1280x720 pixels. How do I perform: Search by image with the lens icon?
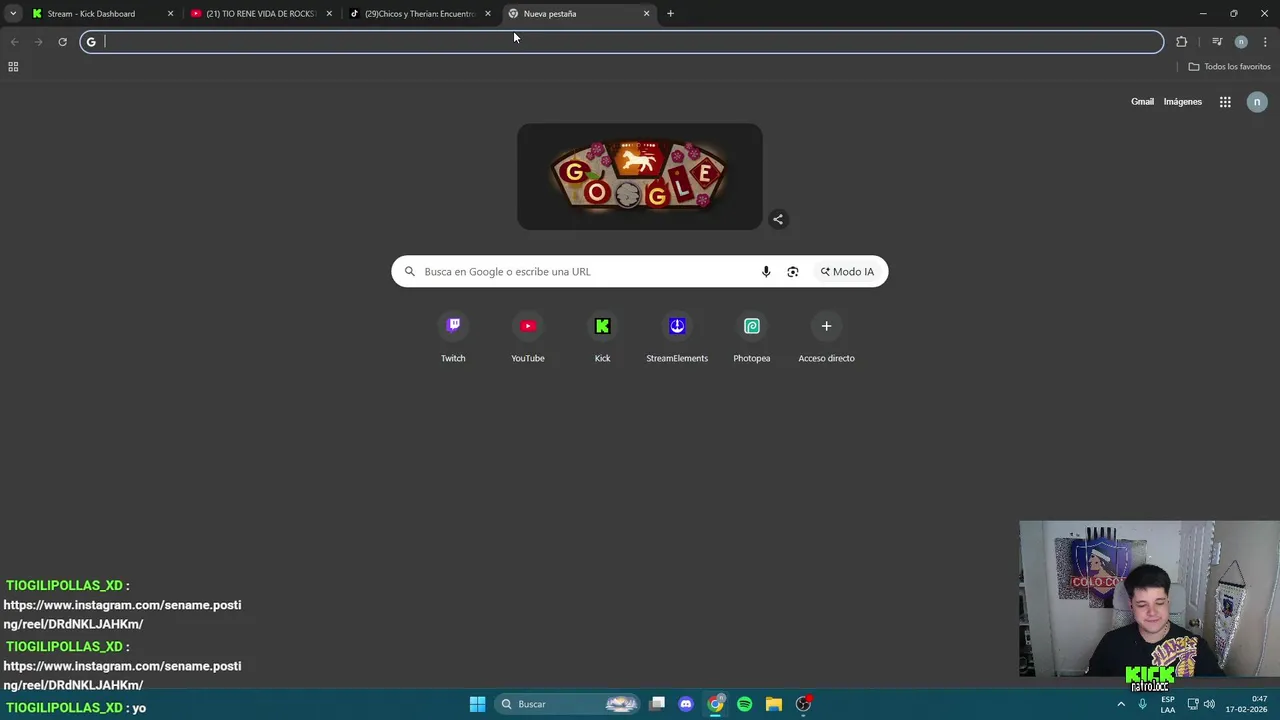pyautogui.click(x=793, y=272)
